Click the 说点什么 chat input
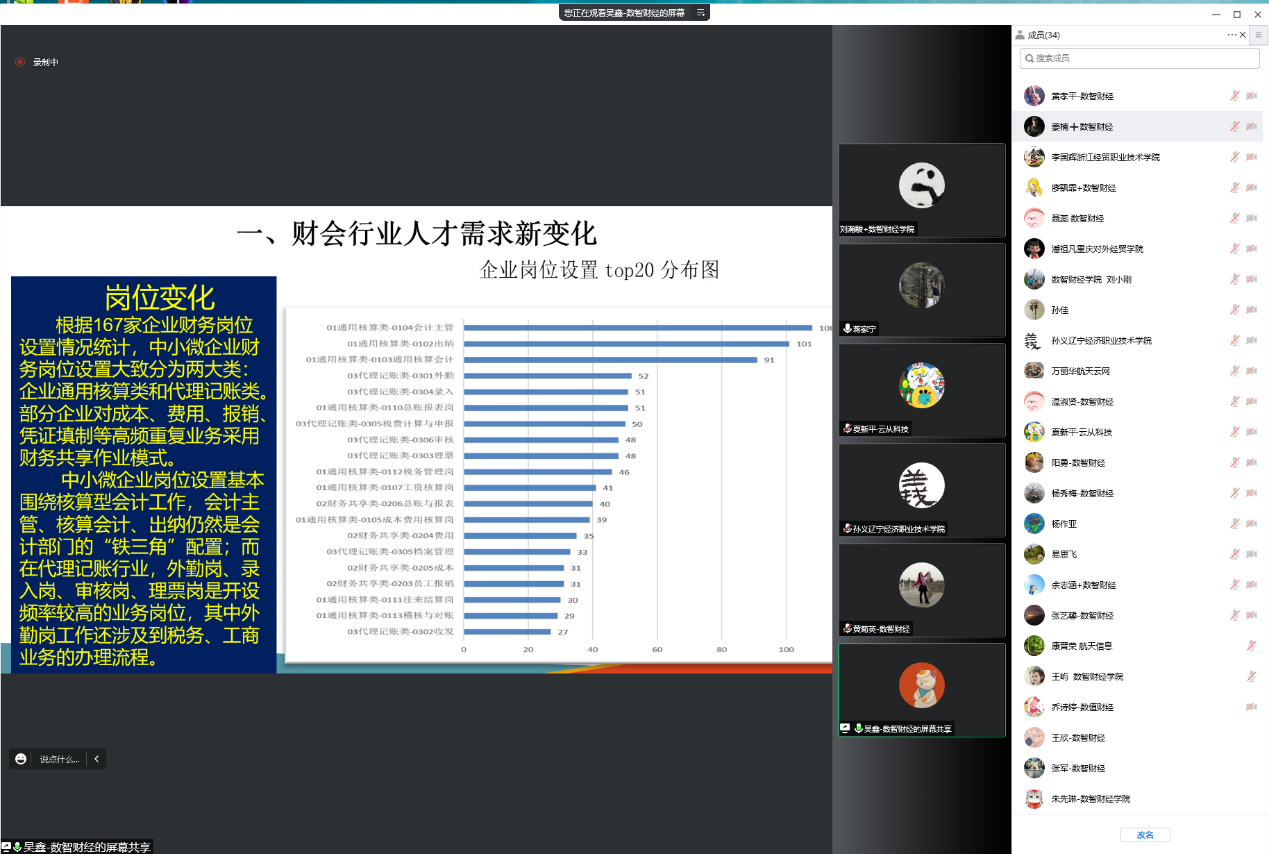The image size is (1269, 854). point(59,759)
